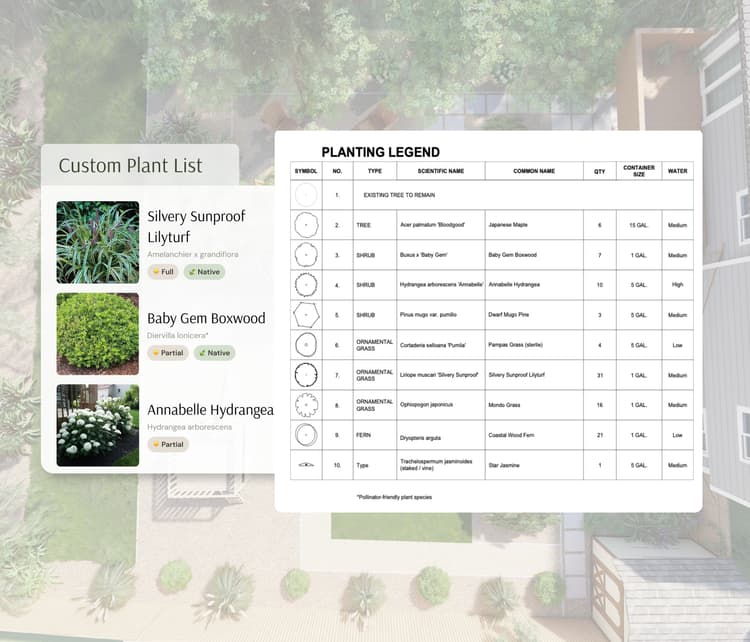Select the Baby Gem Boxwood shrub symbol
The image size is (750, 642).
click(x=306, y=255)
